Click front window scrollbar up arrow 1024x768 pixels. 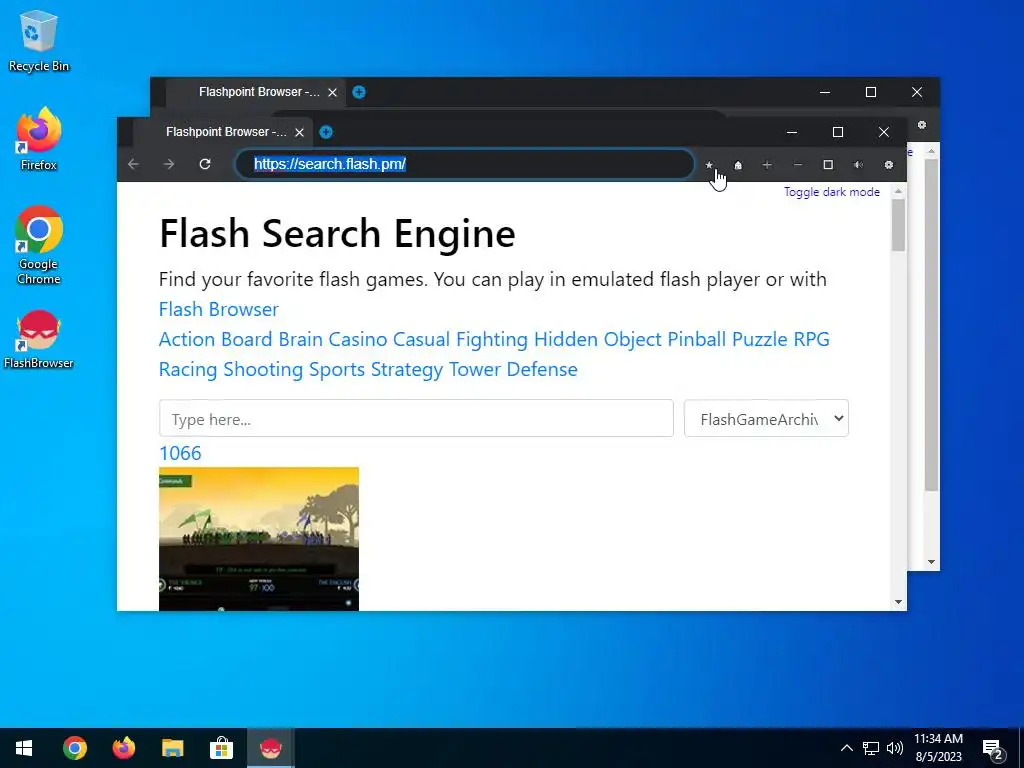pyautogui.click(x=899, y=191)
